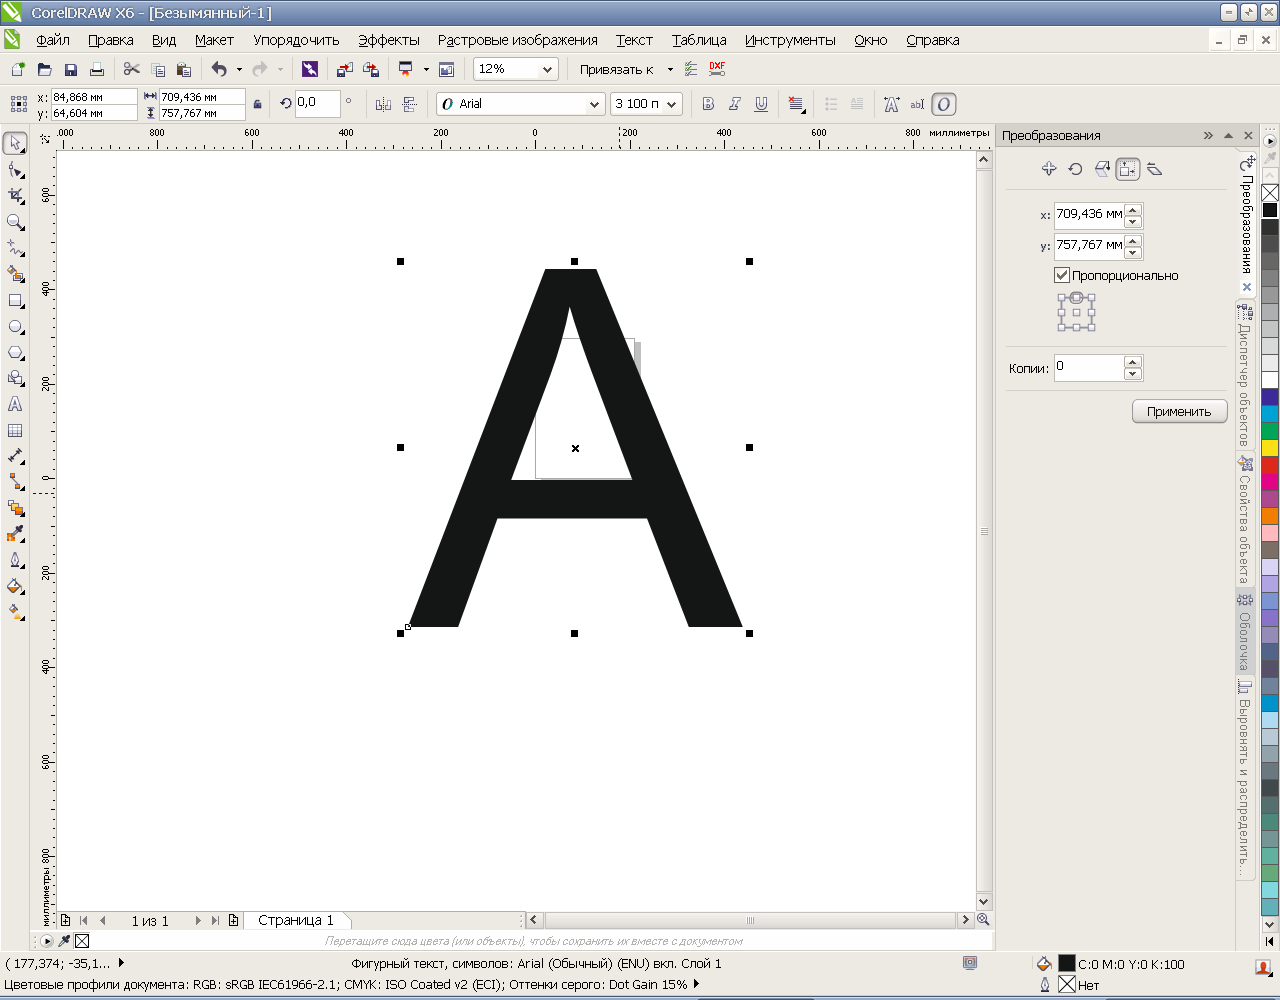The width and height of the screenshot is (1280, 1000).
Task: Open the zoom level 12% dropdown
Action: [547, 69]
